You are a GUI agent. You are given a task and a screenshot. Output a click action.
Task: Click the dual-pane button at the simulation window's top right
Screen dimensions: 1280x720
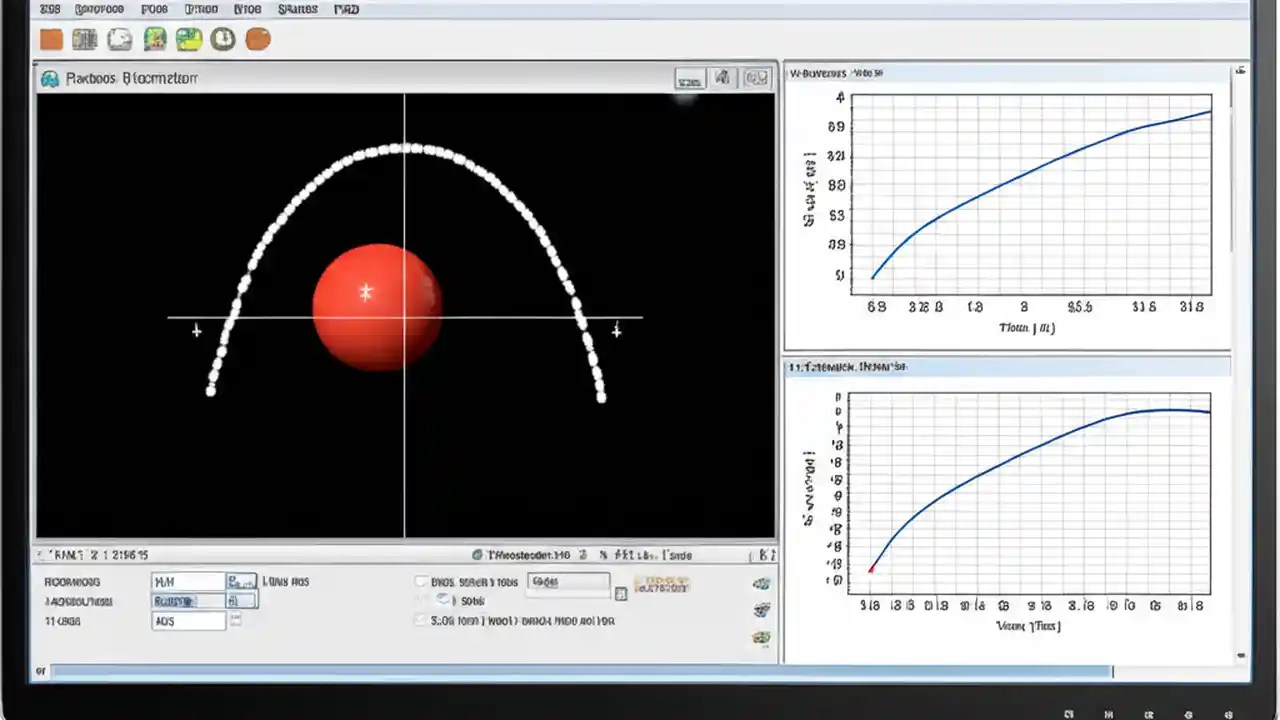tap(757, 78)
